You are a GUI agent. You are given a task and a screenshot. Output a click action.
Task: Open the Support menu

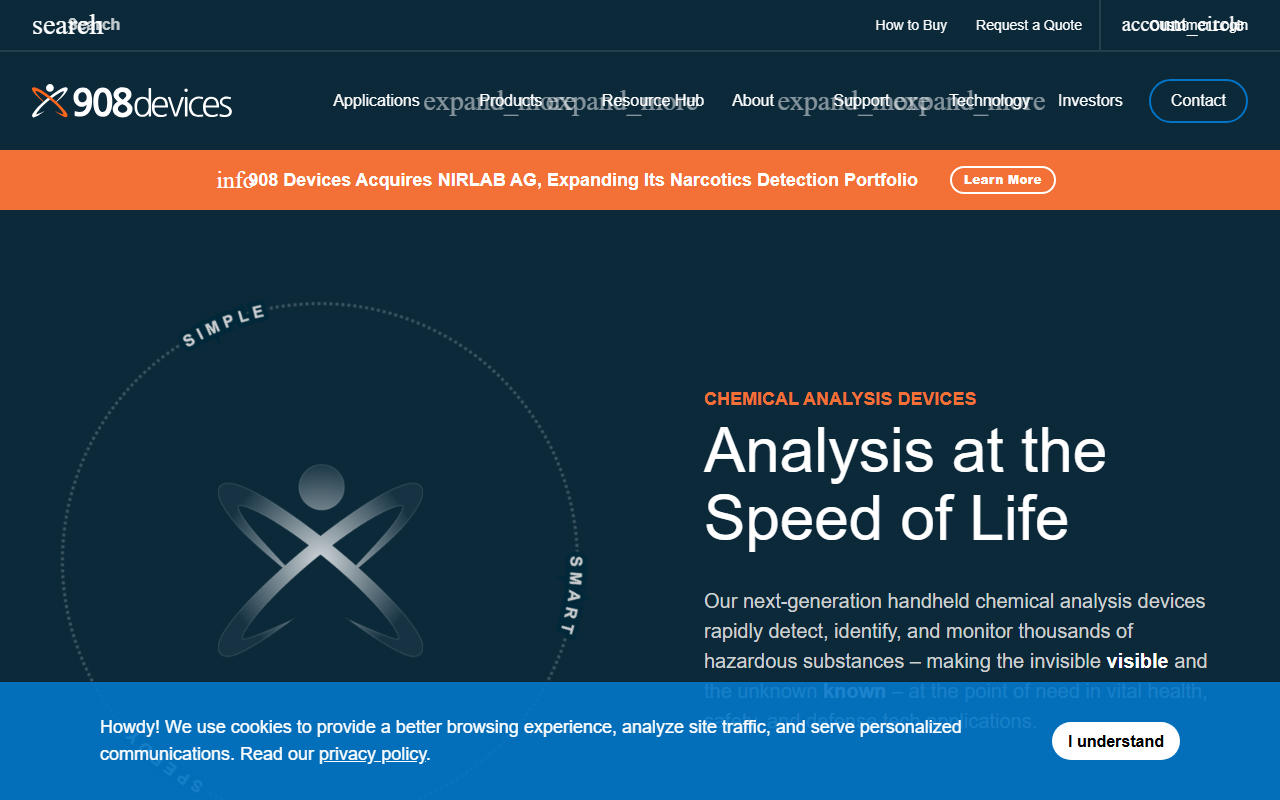coord(862,101)
